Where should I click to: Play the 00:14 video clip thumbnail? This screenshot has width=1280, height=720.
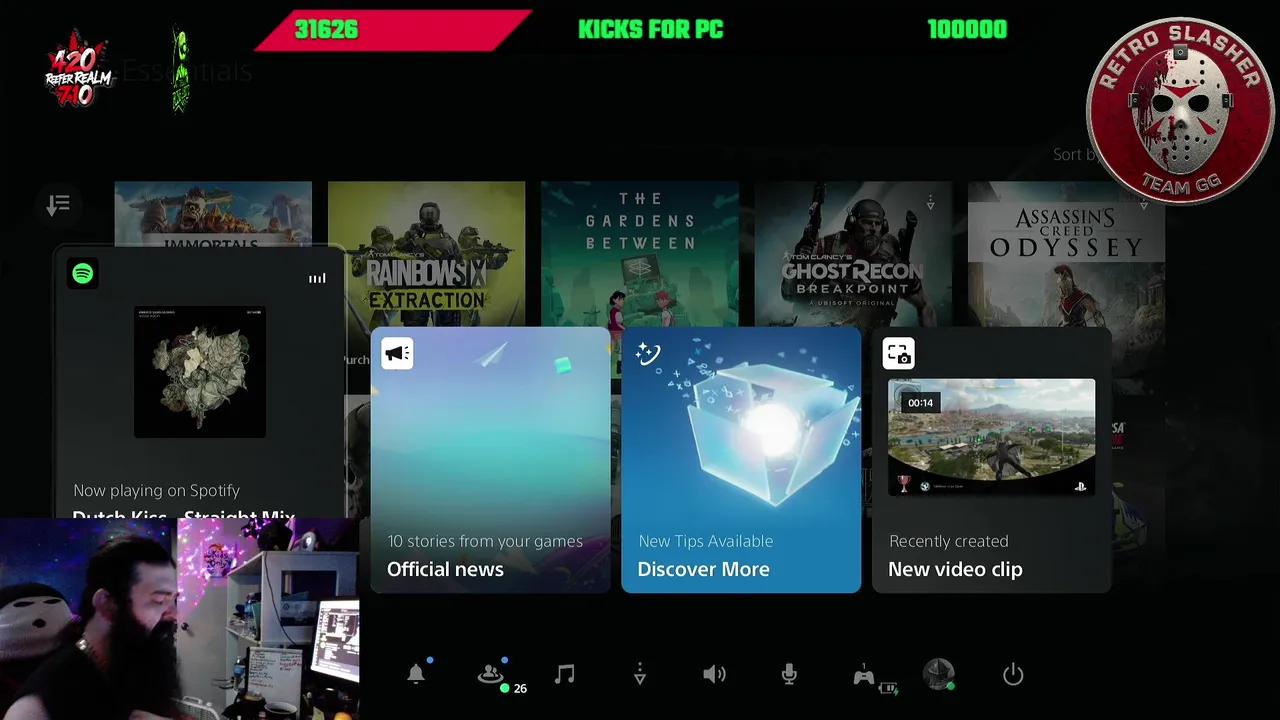coord(991,437)
